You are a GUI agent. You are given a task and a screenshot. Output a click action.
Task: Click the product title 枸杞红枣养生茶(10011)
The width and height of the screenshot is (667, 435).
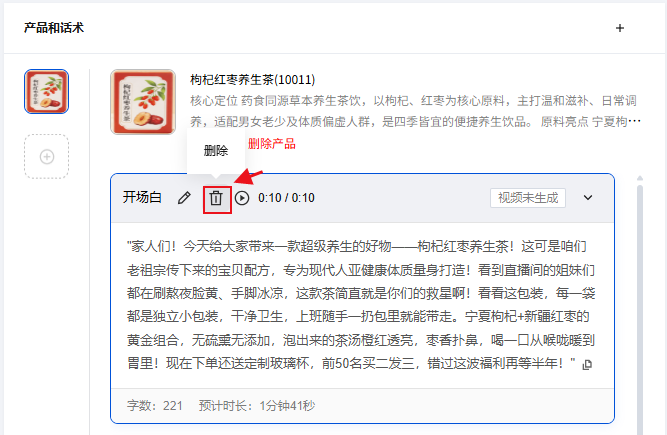click(x=253, y=80)
